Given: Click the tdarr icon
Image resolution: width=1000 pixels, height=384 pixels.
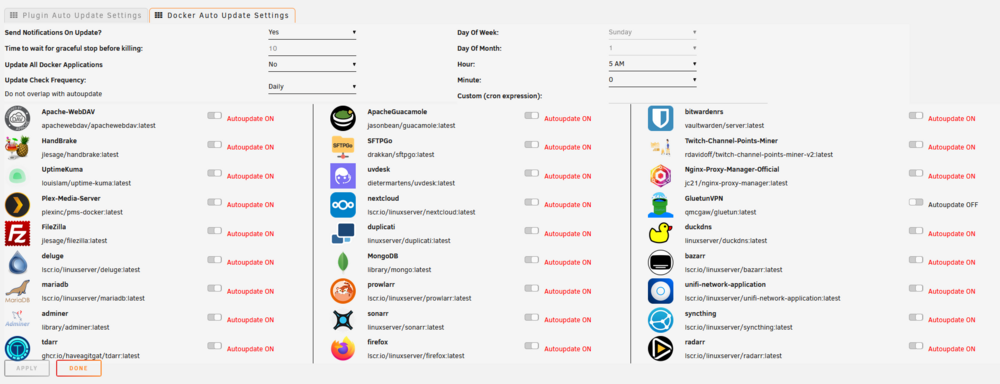Looking at the screenshot, I should pos(17,348).
